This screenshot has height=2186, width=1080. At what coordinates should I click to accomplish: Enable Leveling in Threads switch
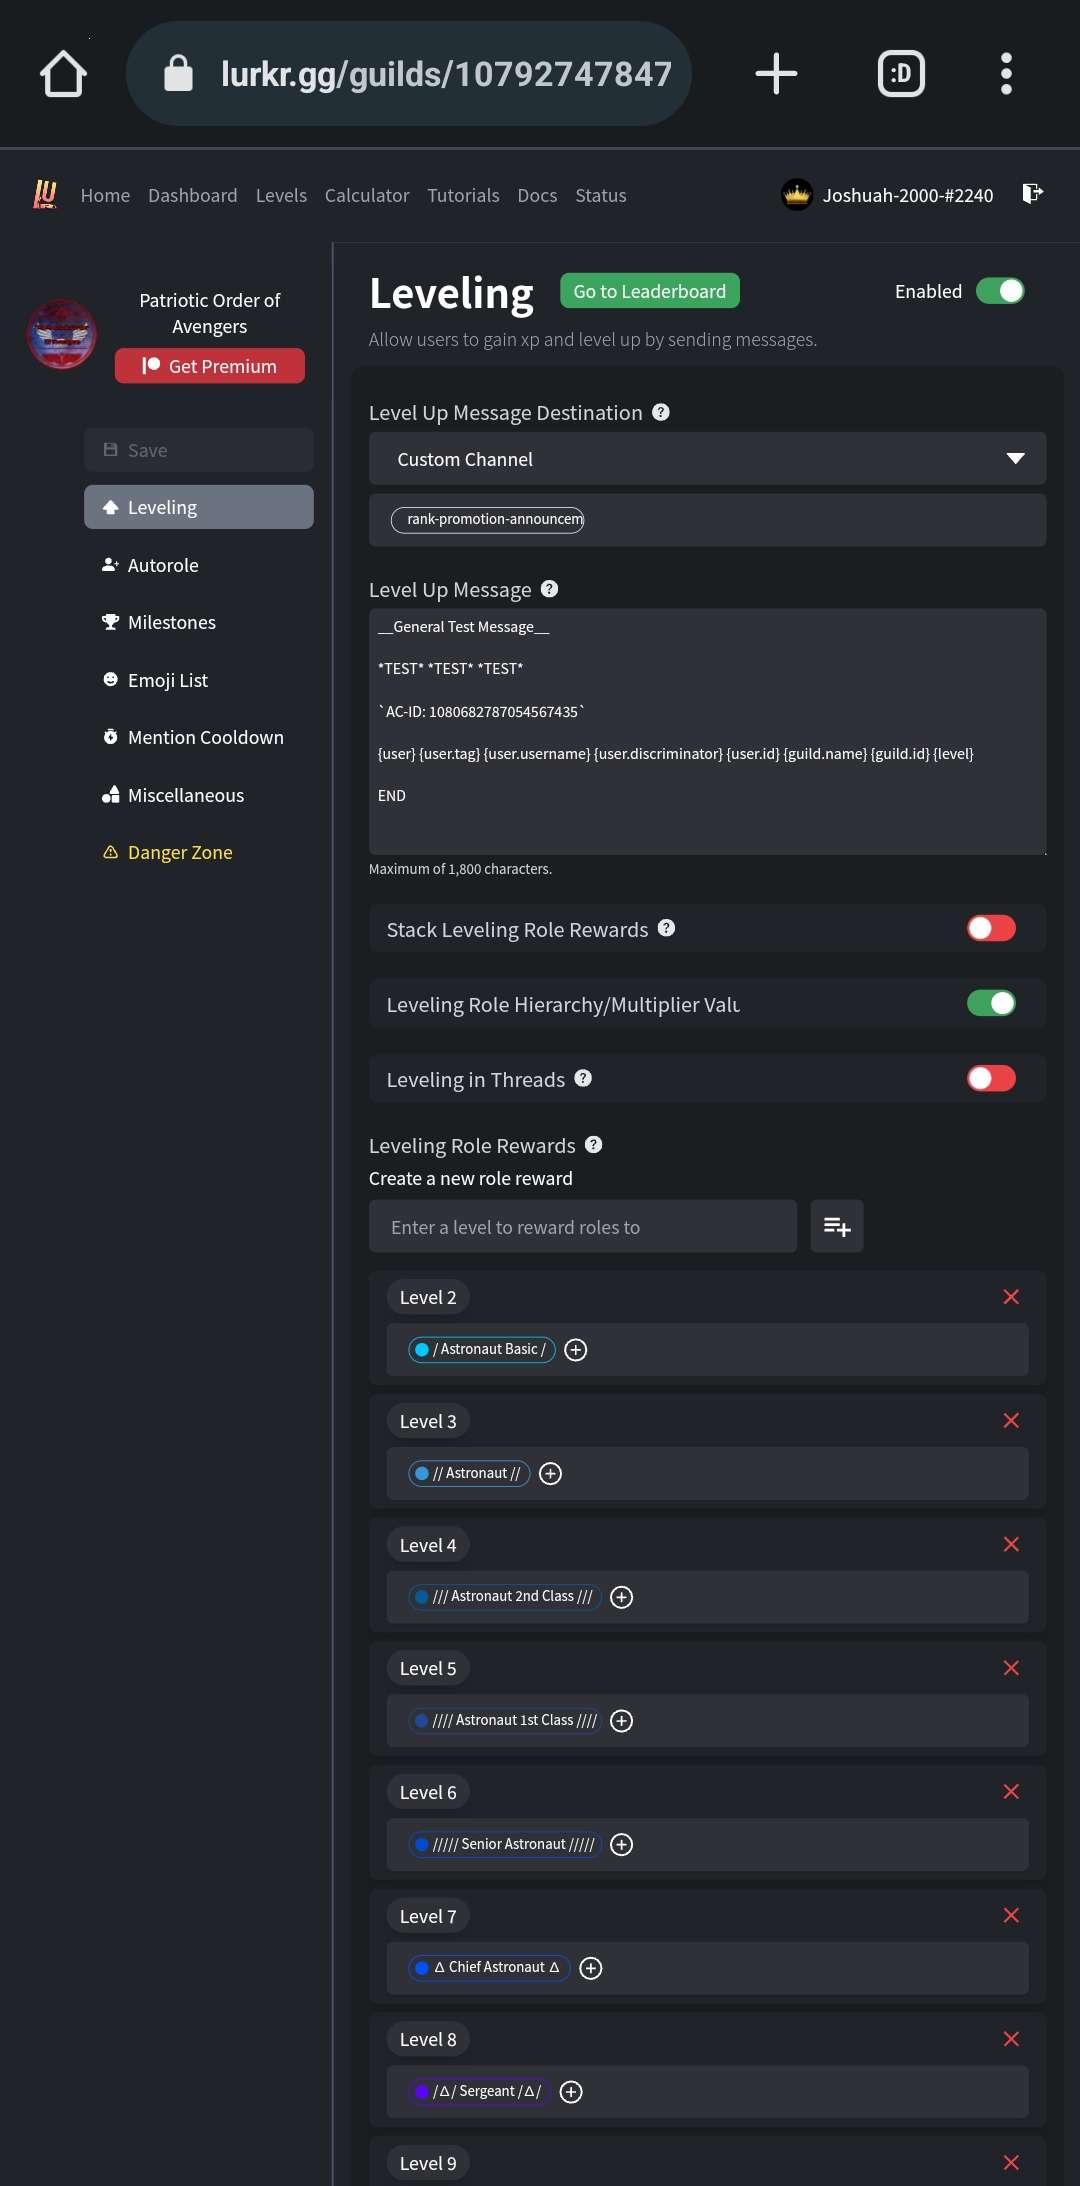991,1078
